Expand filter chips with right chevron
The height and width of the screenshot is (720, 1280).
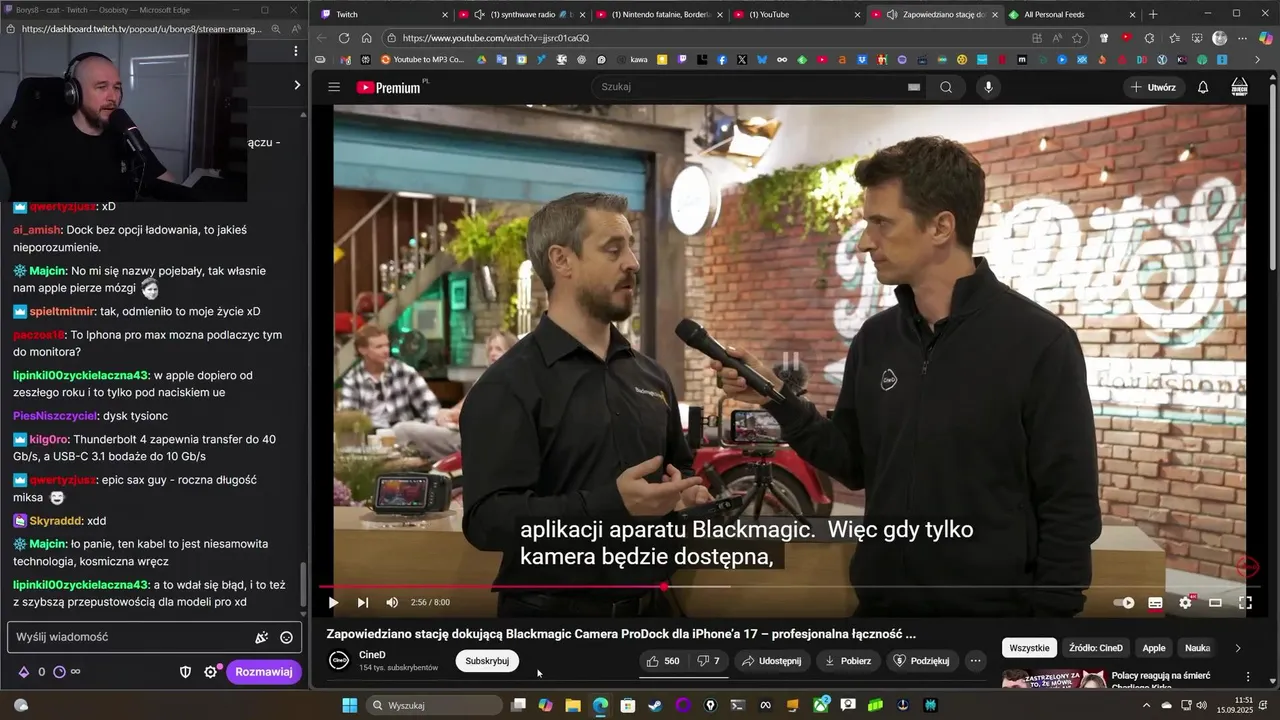click(1237, 648)
